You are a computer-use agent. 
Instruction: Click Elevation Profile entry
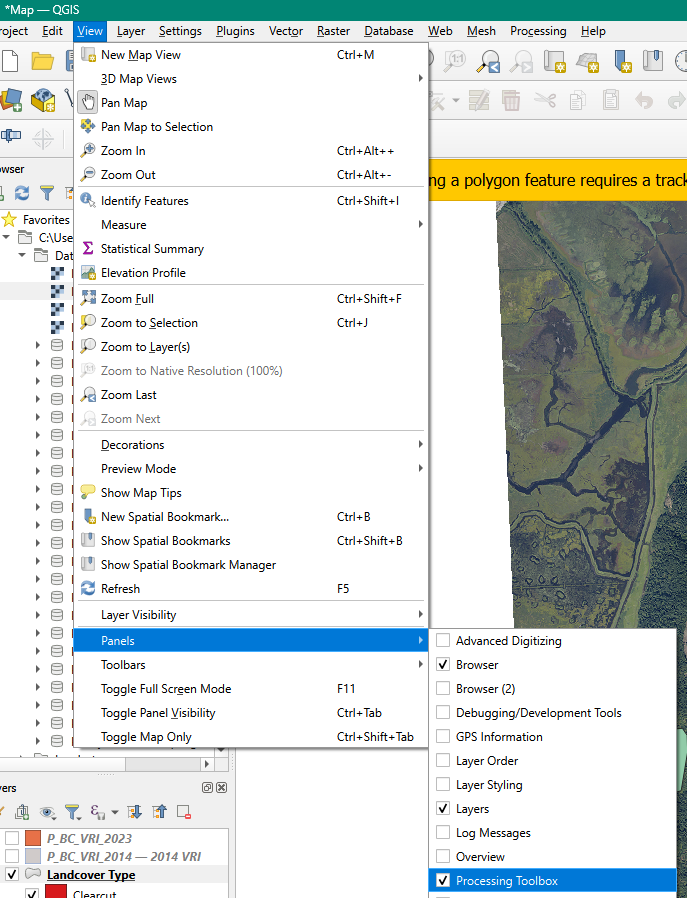coord(143,273)
